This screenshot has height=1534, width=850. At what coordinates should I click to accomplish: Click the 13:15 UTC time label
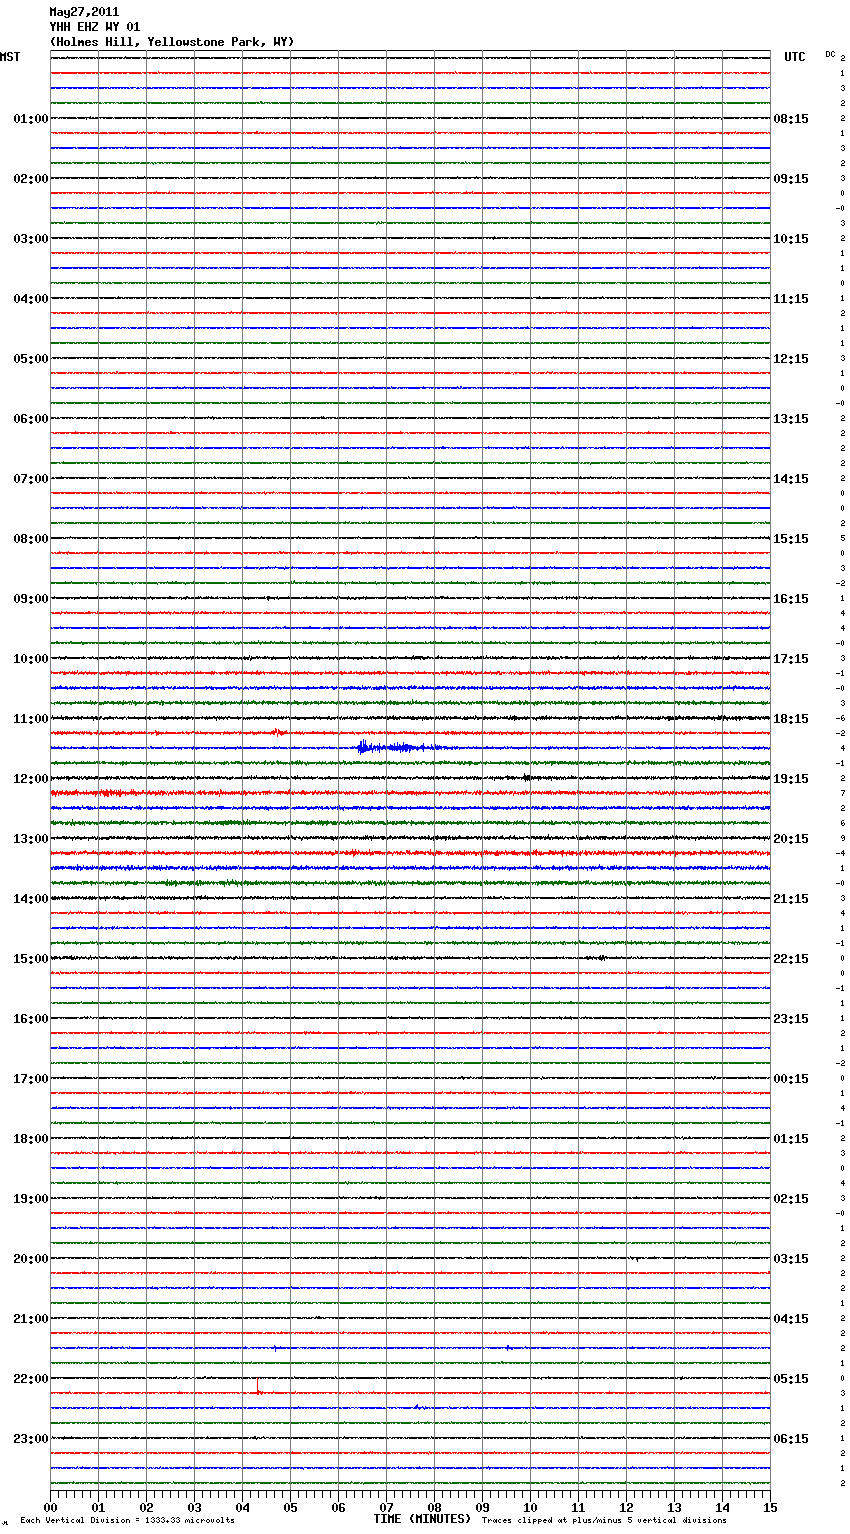[x=791, y=419]
